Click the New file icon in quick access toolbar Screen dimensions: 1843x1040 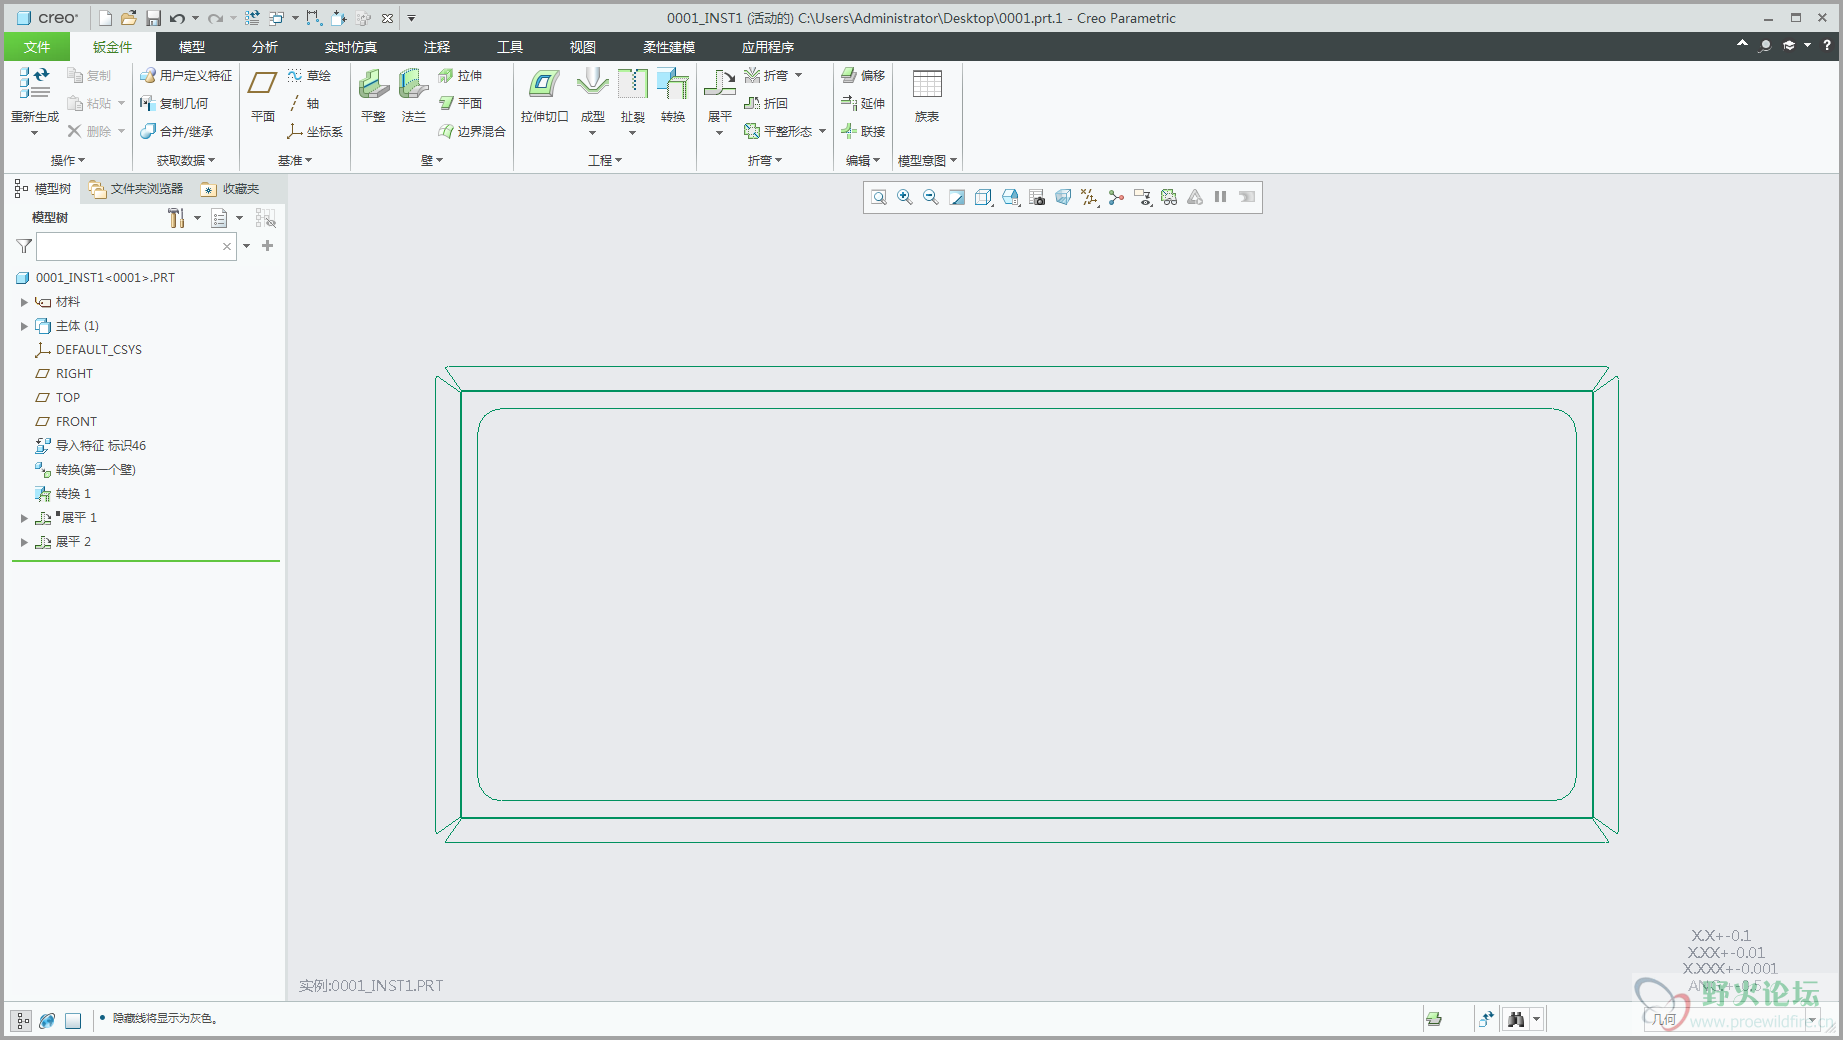click(106, 18)
